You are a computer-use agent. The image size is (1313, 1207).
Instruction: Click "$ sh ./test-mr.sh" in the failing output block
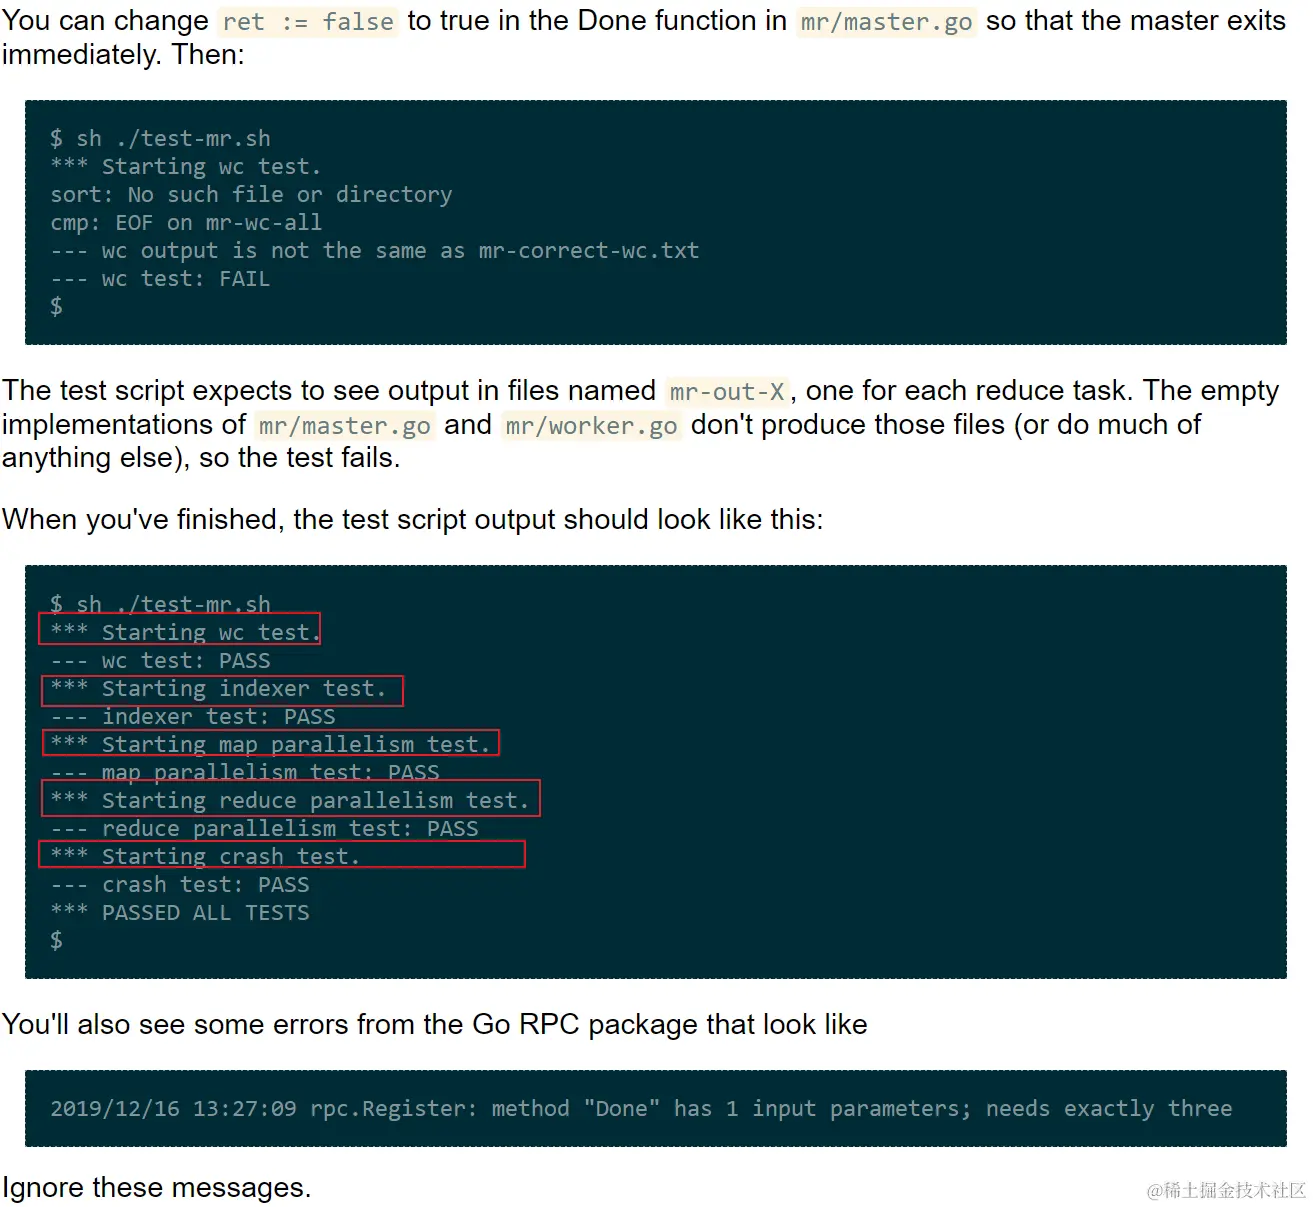click(x=160, y=139)
